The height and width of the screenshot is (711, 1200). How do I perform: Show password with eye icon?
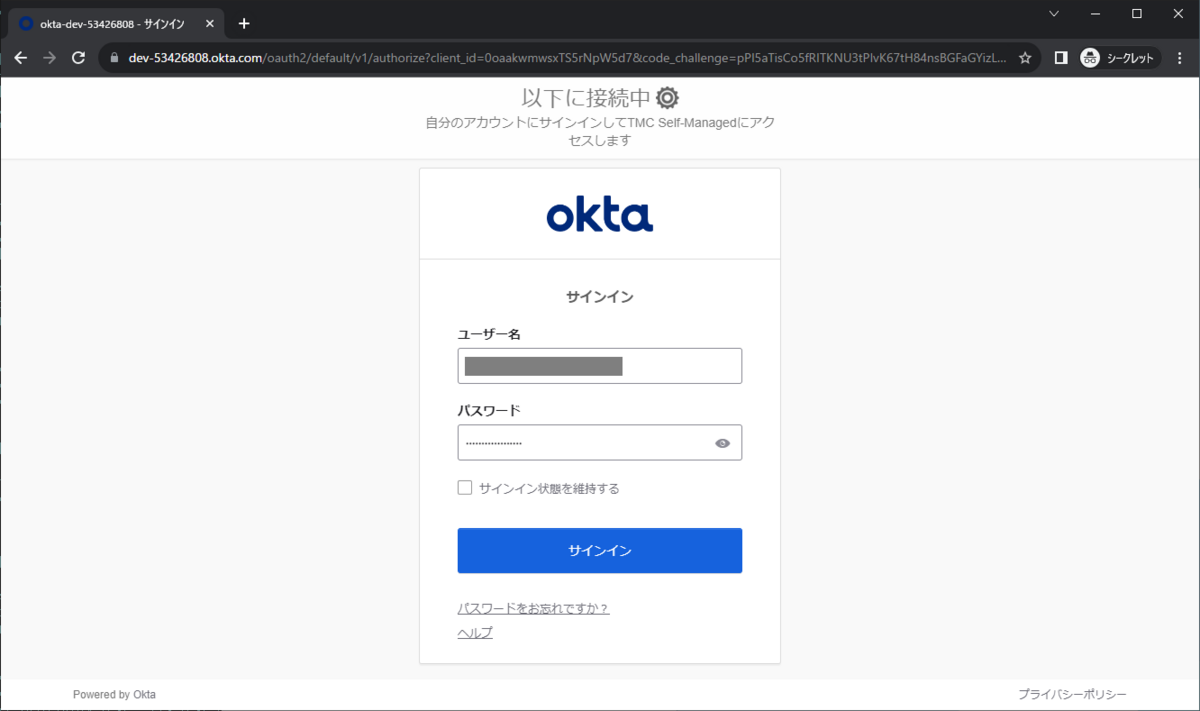tap(722, 443)
